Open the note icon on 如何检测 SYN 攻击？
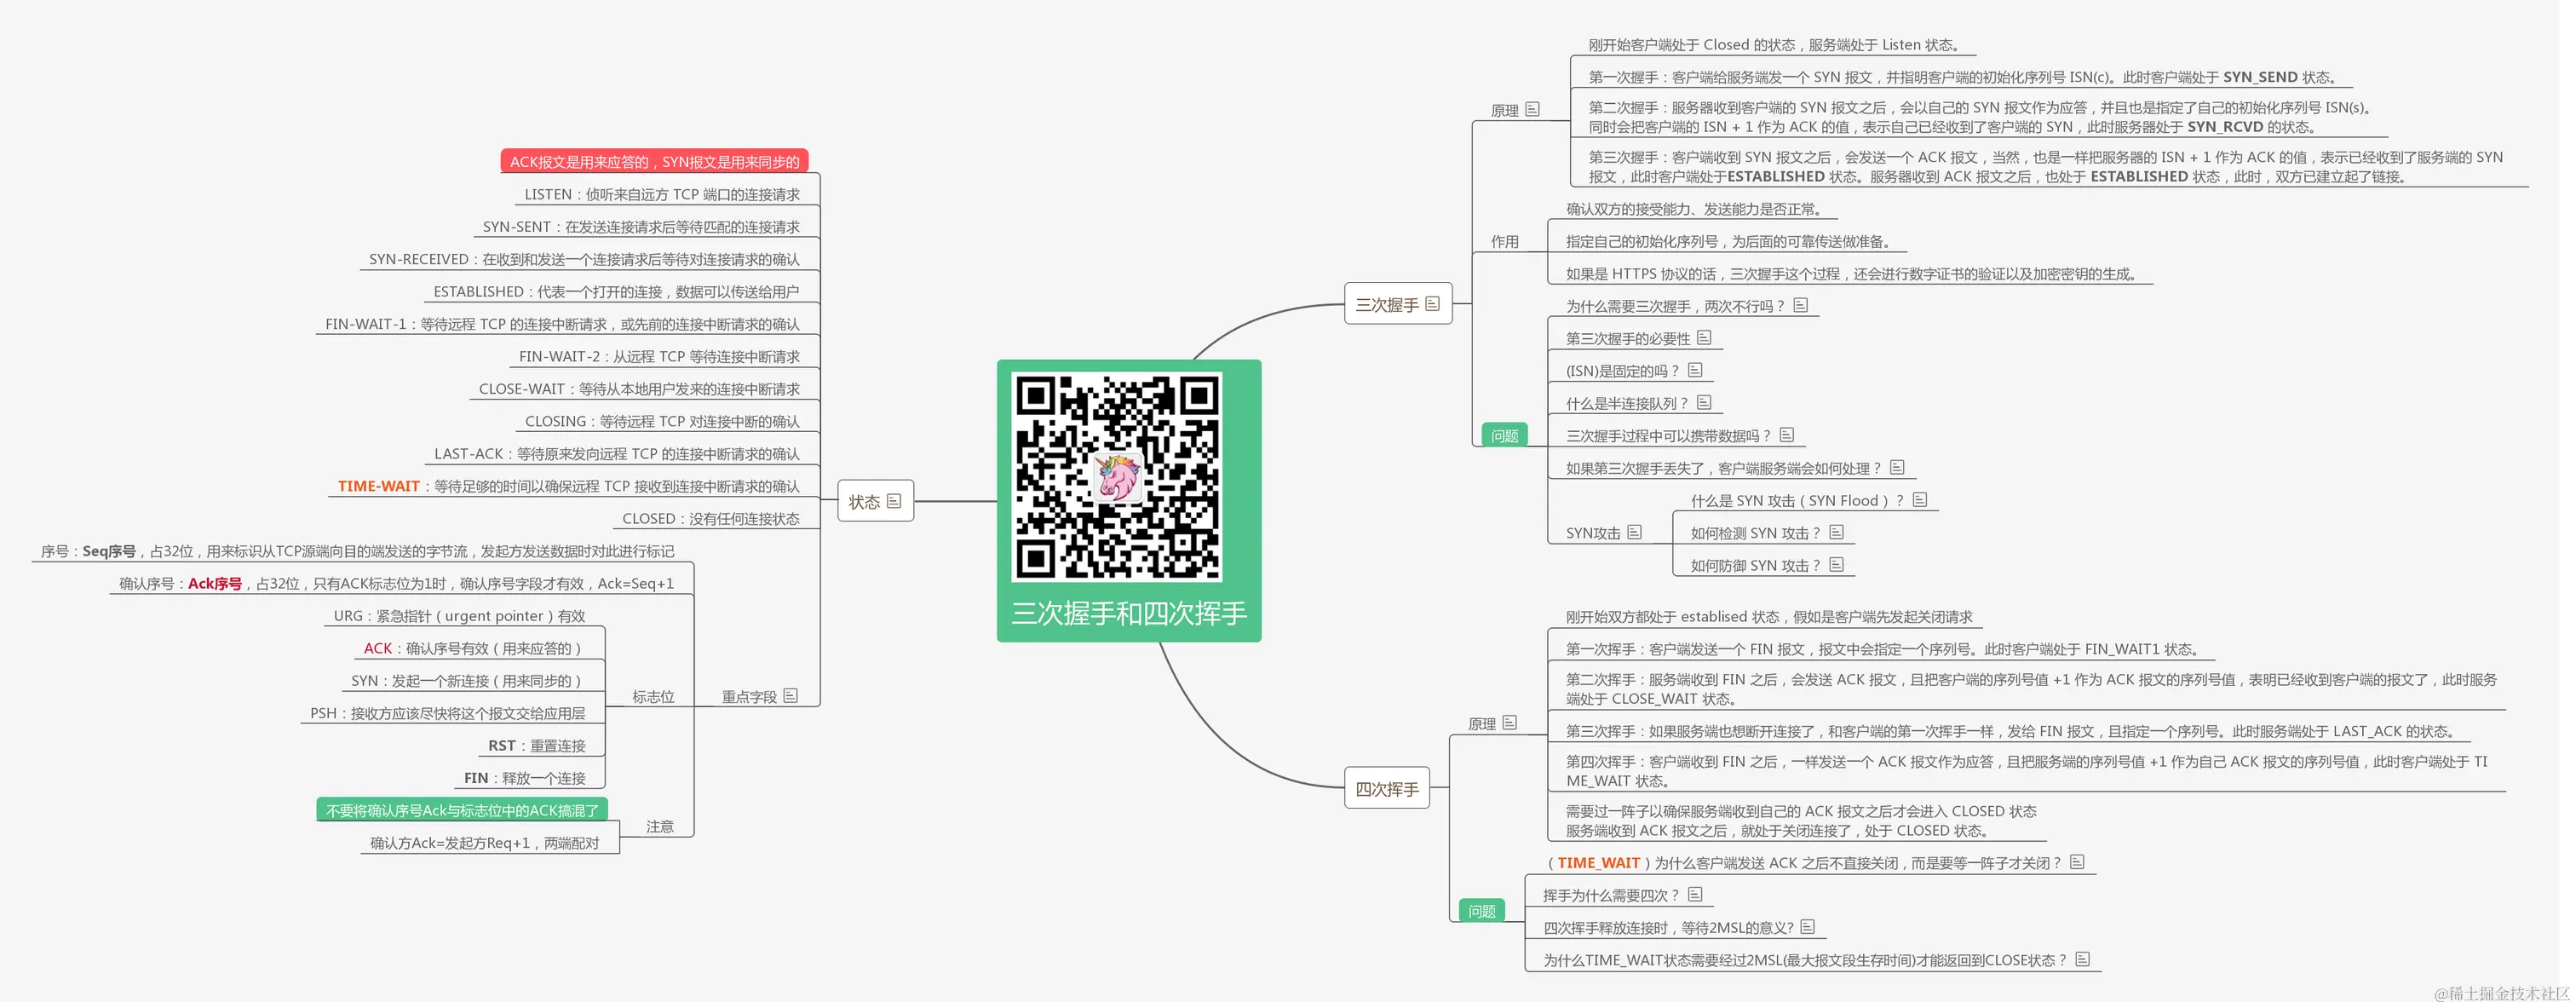This screenshot has height=1008, width=2576. pyautogui.click(x=1837, y=531)
